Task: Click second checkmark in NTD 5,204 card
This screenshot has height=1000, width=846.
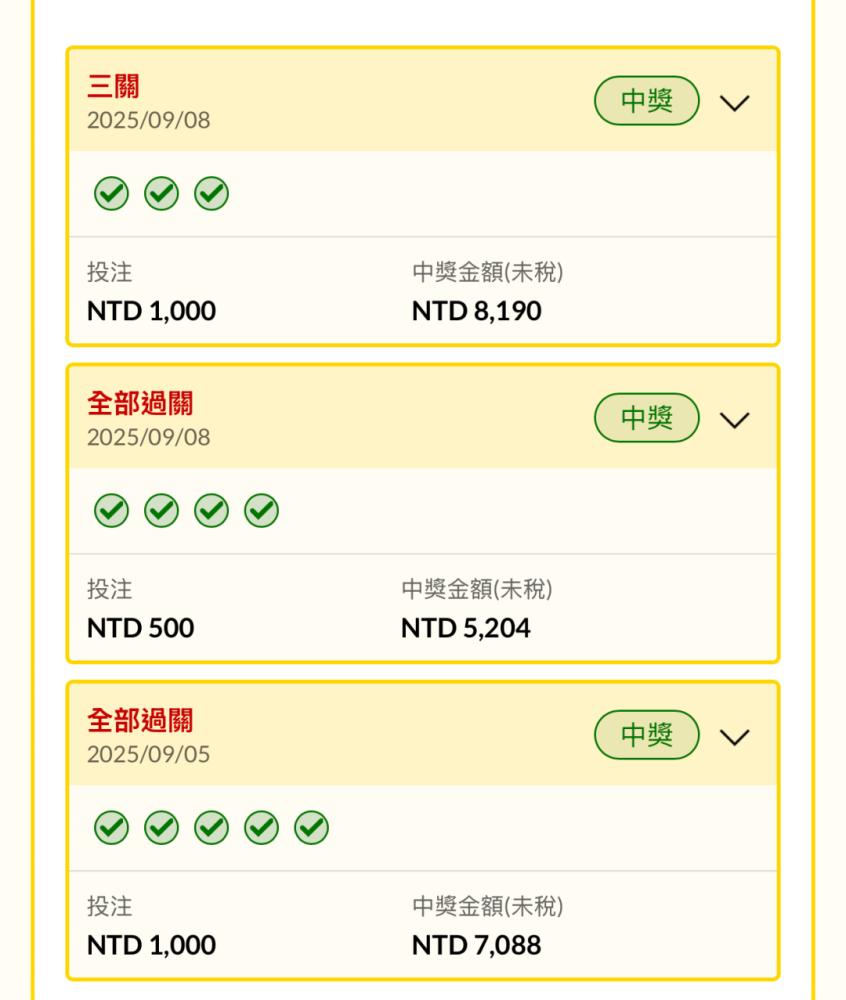Action: pos(161,511)
